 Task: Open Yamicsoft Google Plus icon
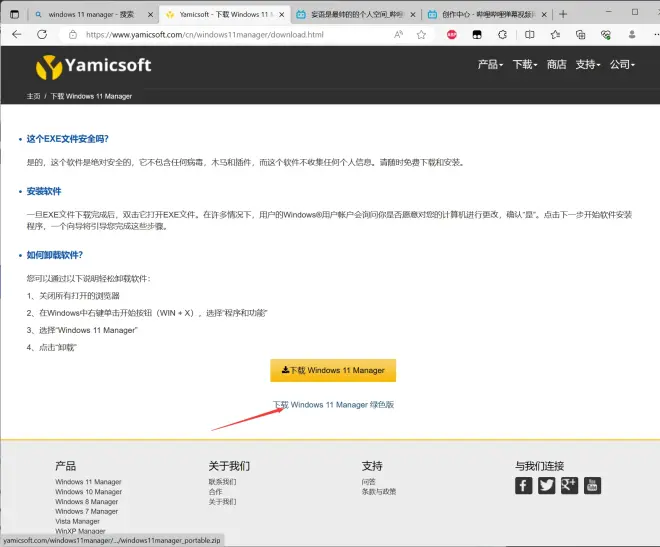click(570, 486)
